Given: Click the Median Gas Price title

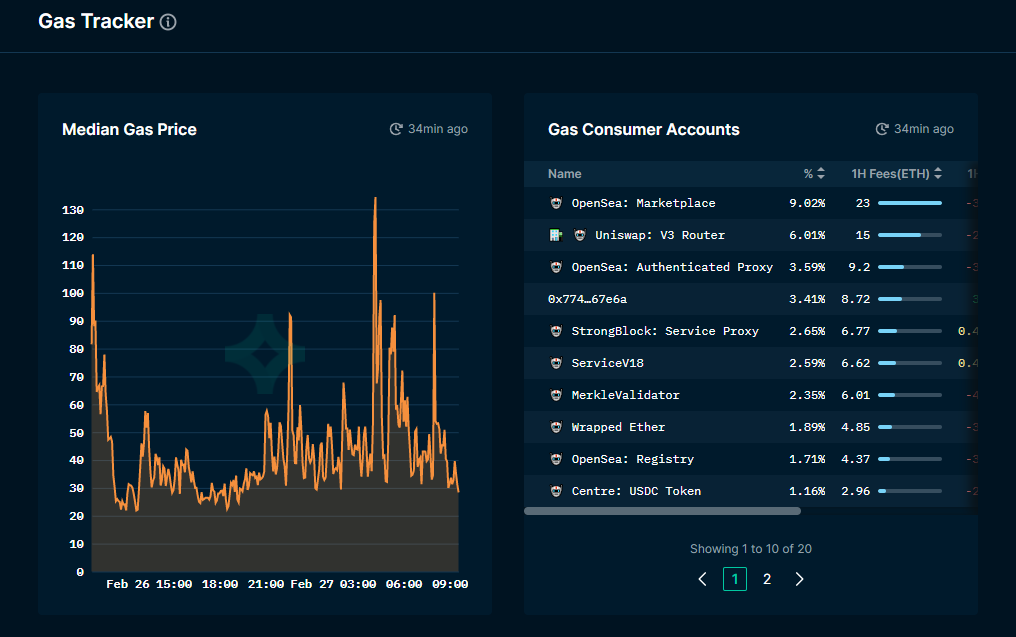Looking at the screenshot, I should point(129,129).
